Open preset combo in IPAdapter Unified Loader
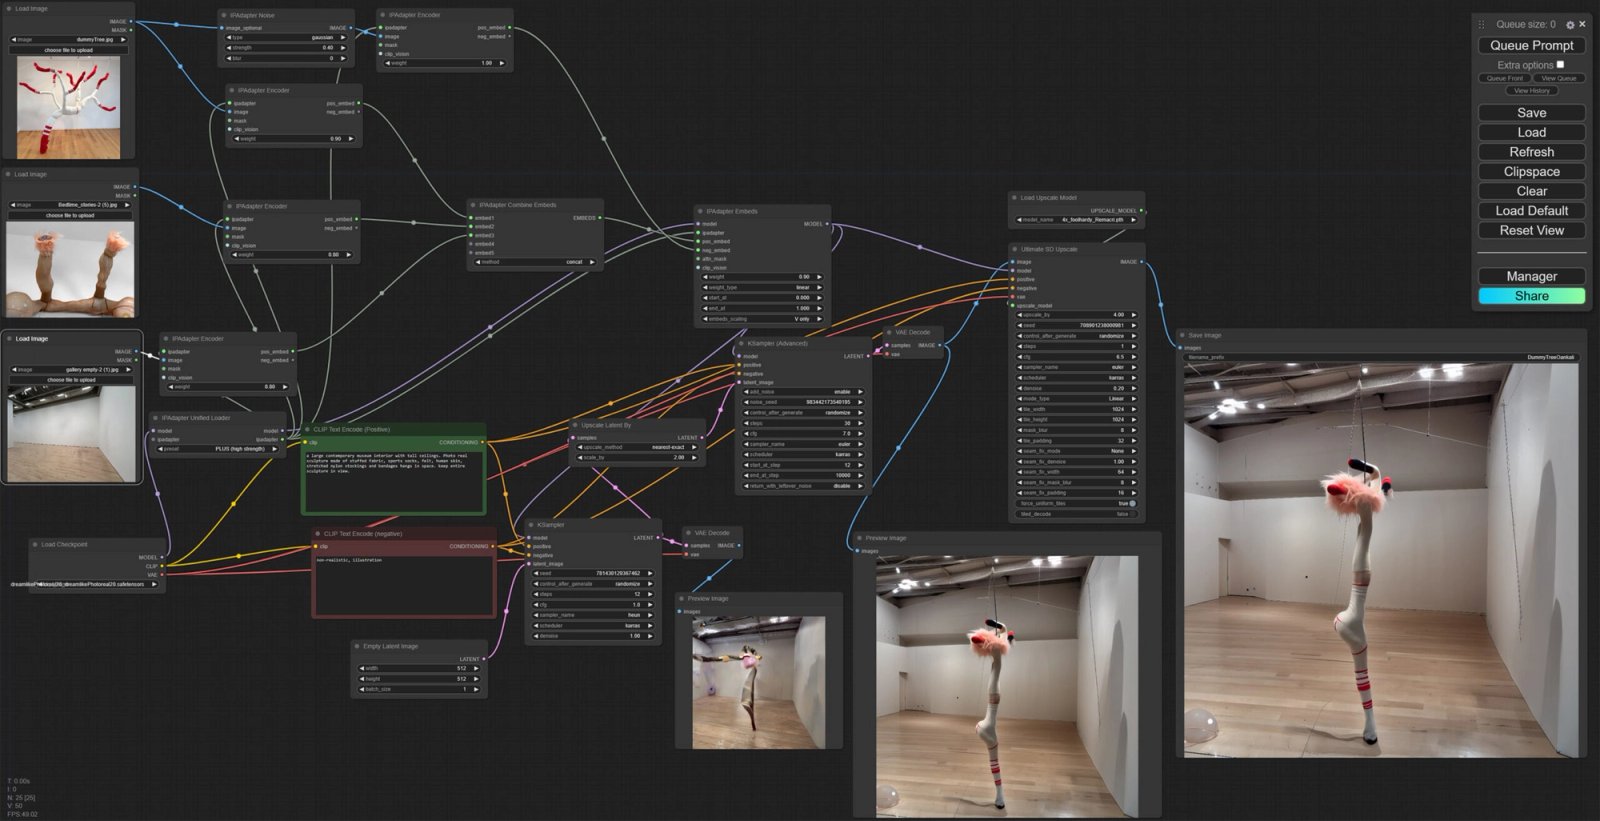The image size is (1600, 821). (x=218, y=449)
